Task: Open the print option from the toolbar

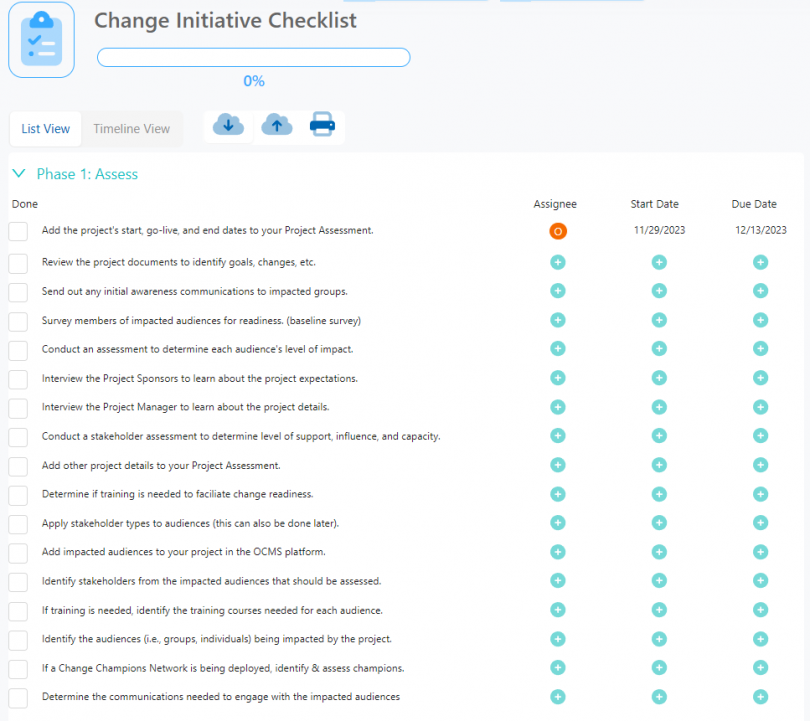Action: coord(322,124)
